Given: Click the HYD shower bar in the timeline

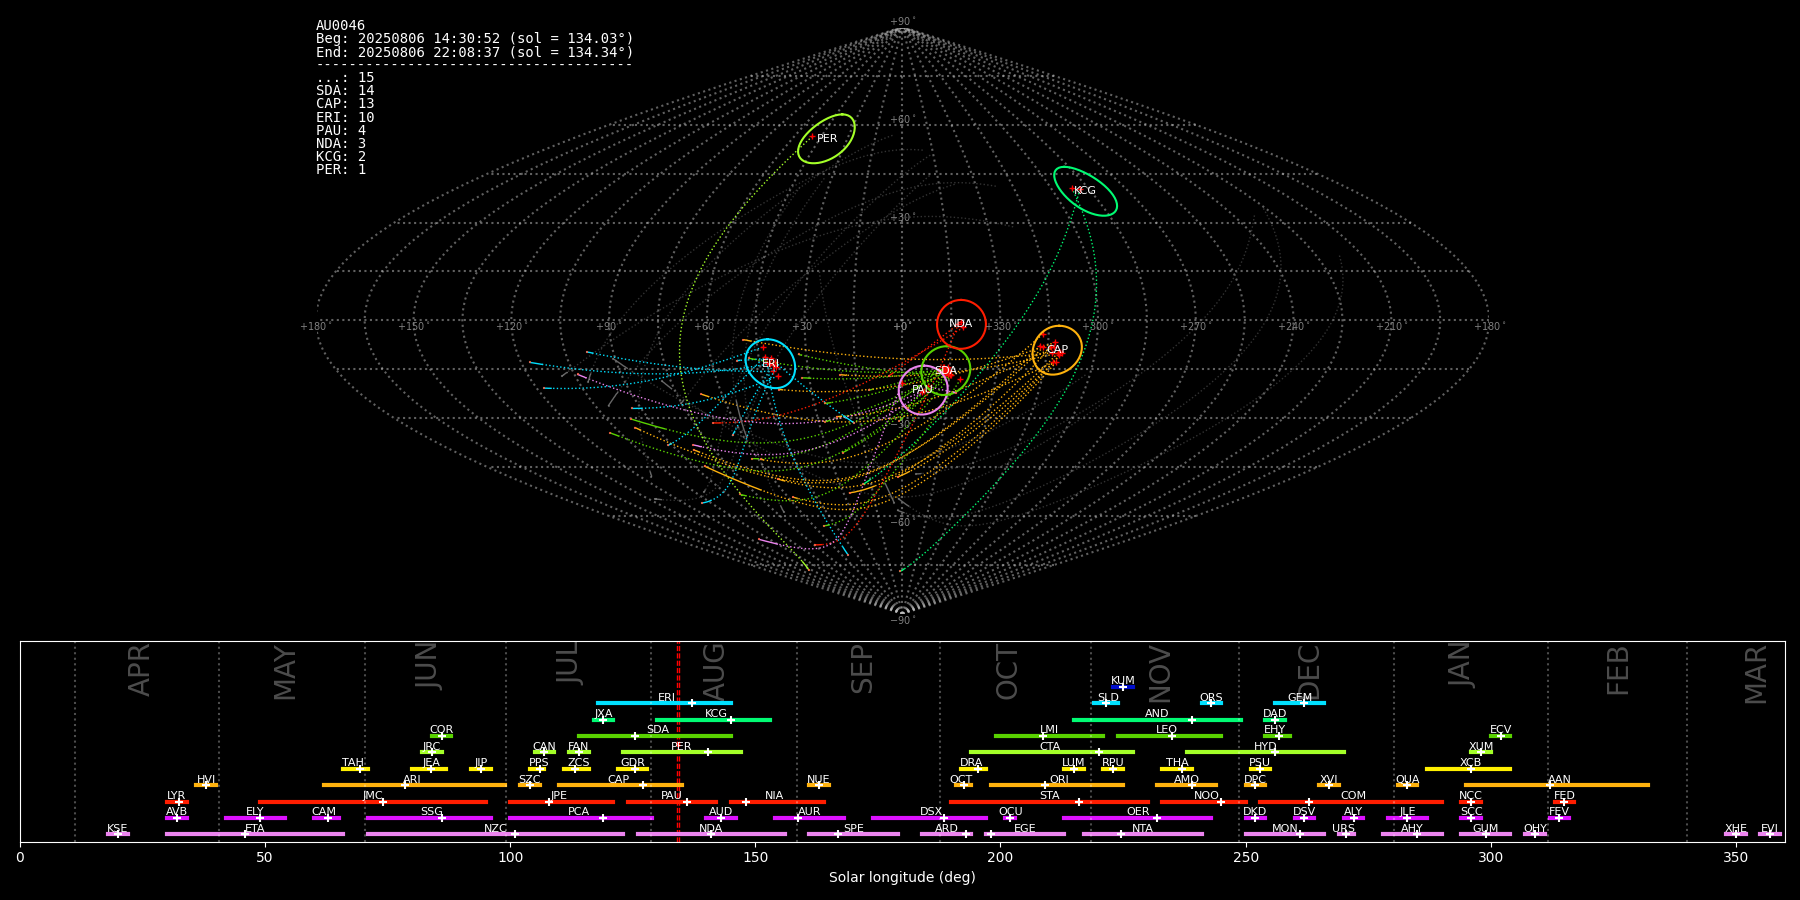Looking at the screenshot, I should coord(1265,752).
